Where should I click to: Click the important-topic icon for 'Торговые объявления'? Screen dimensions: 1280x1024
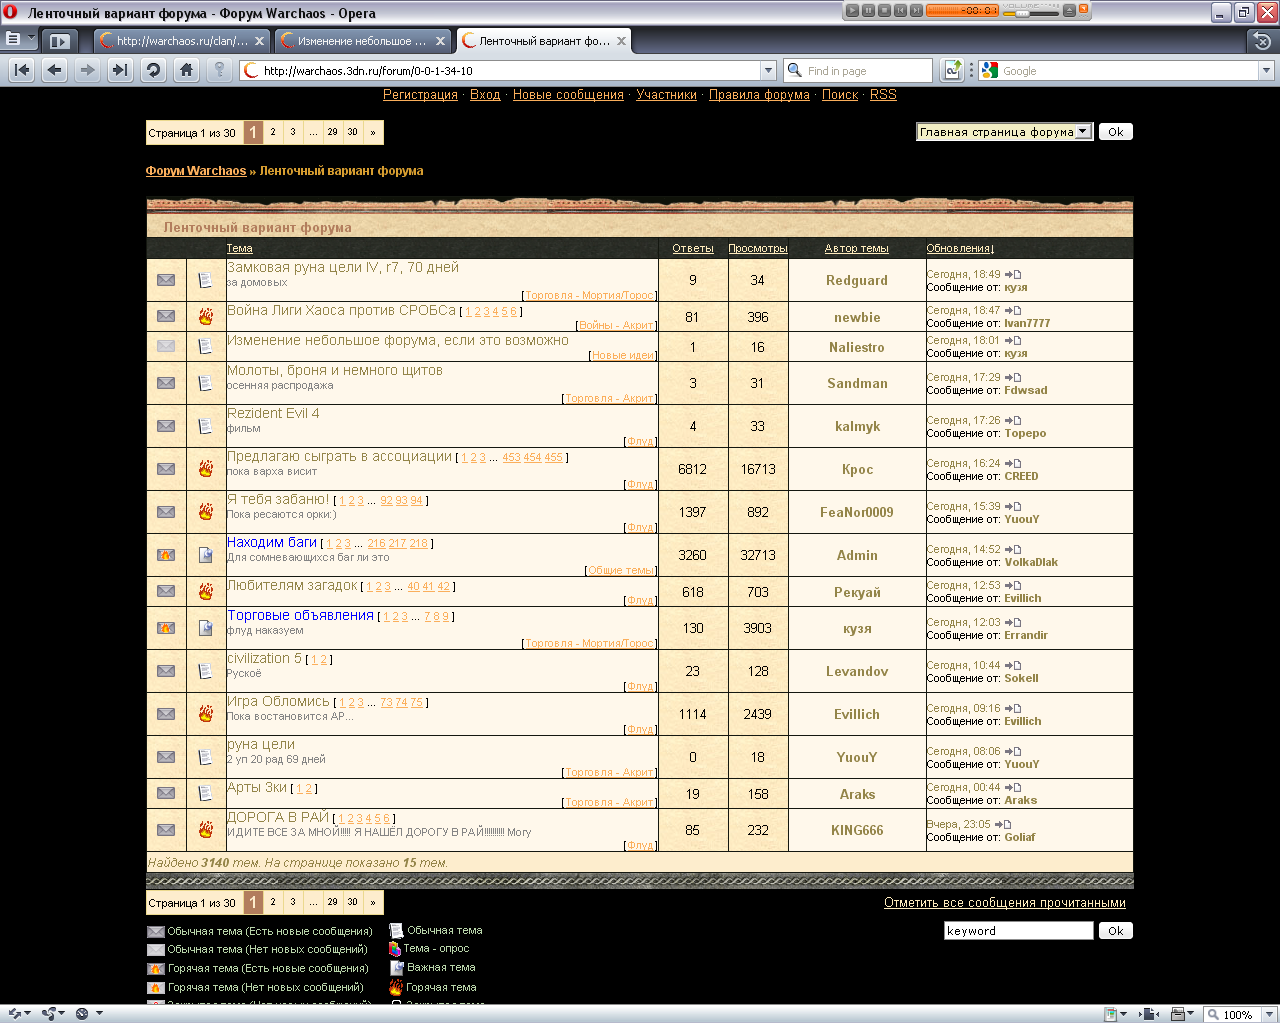205,628
